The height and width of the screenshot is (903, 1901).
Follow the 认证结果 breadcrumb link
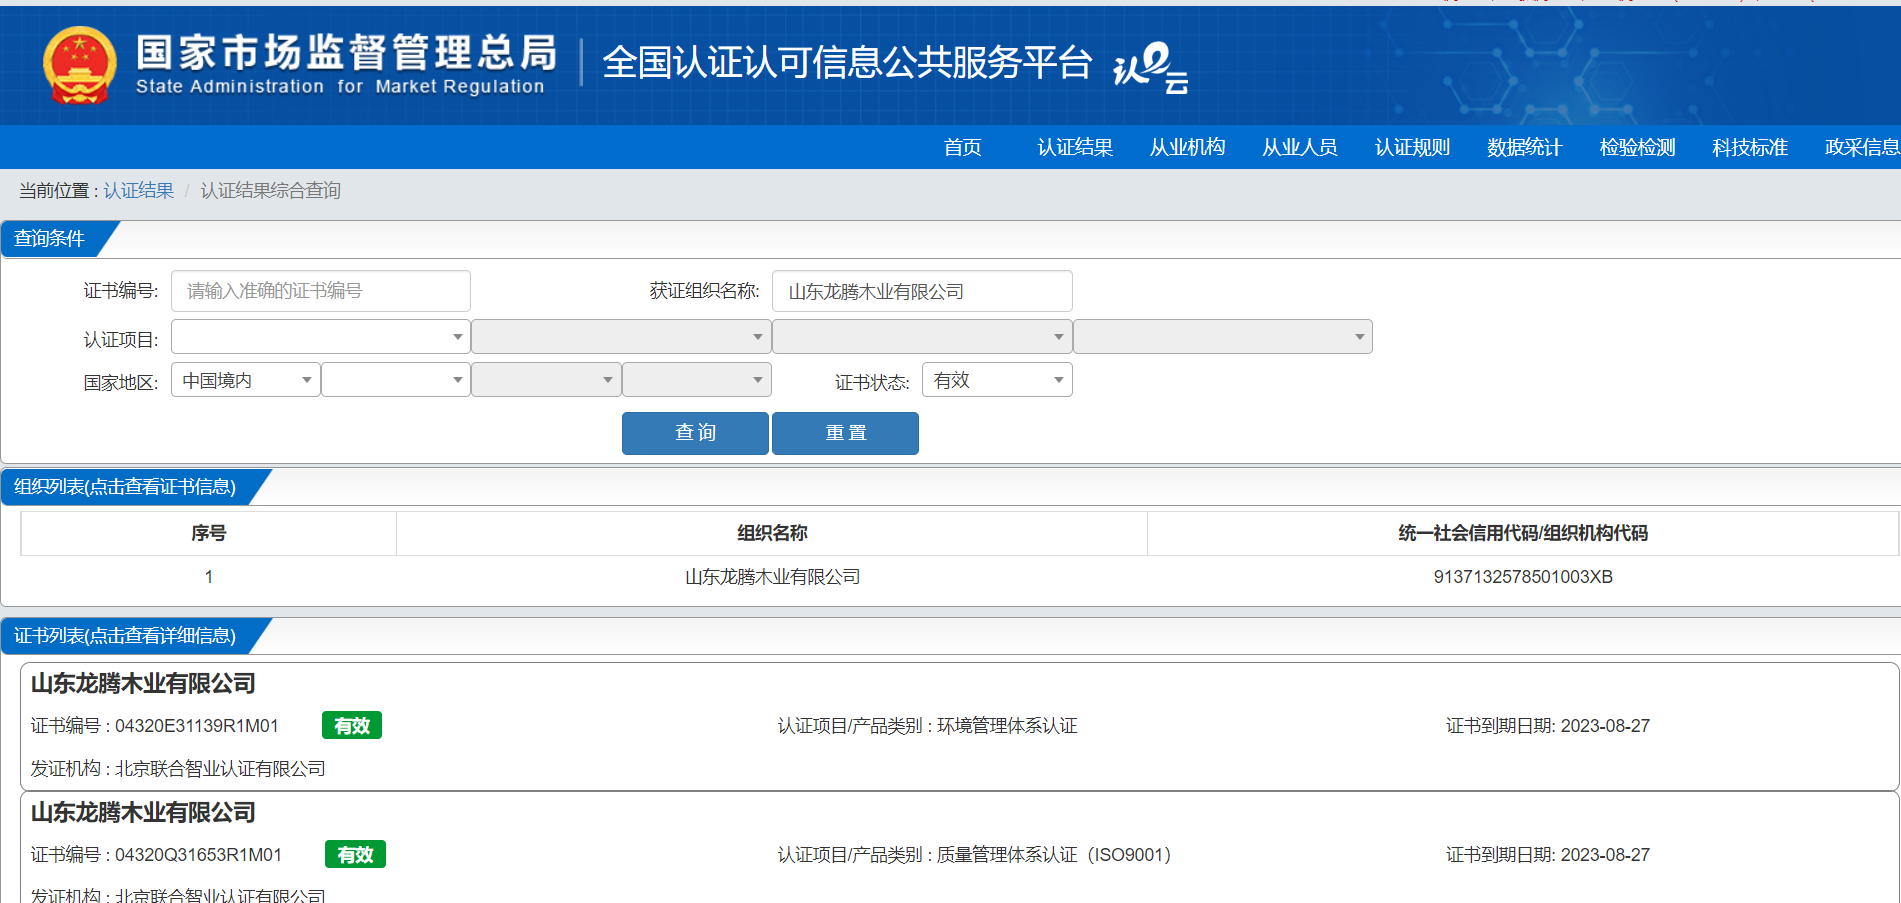click(x=139, y=190)
